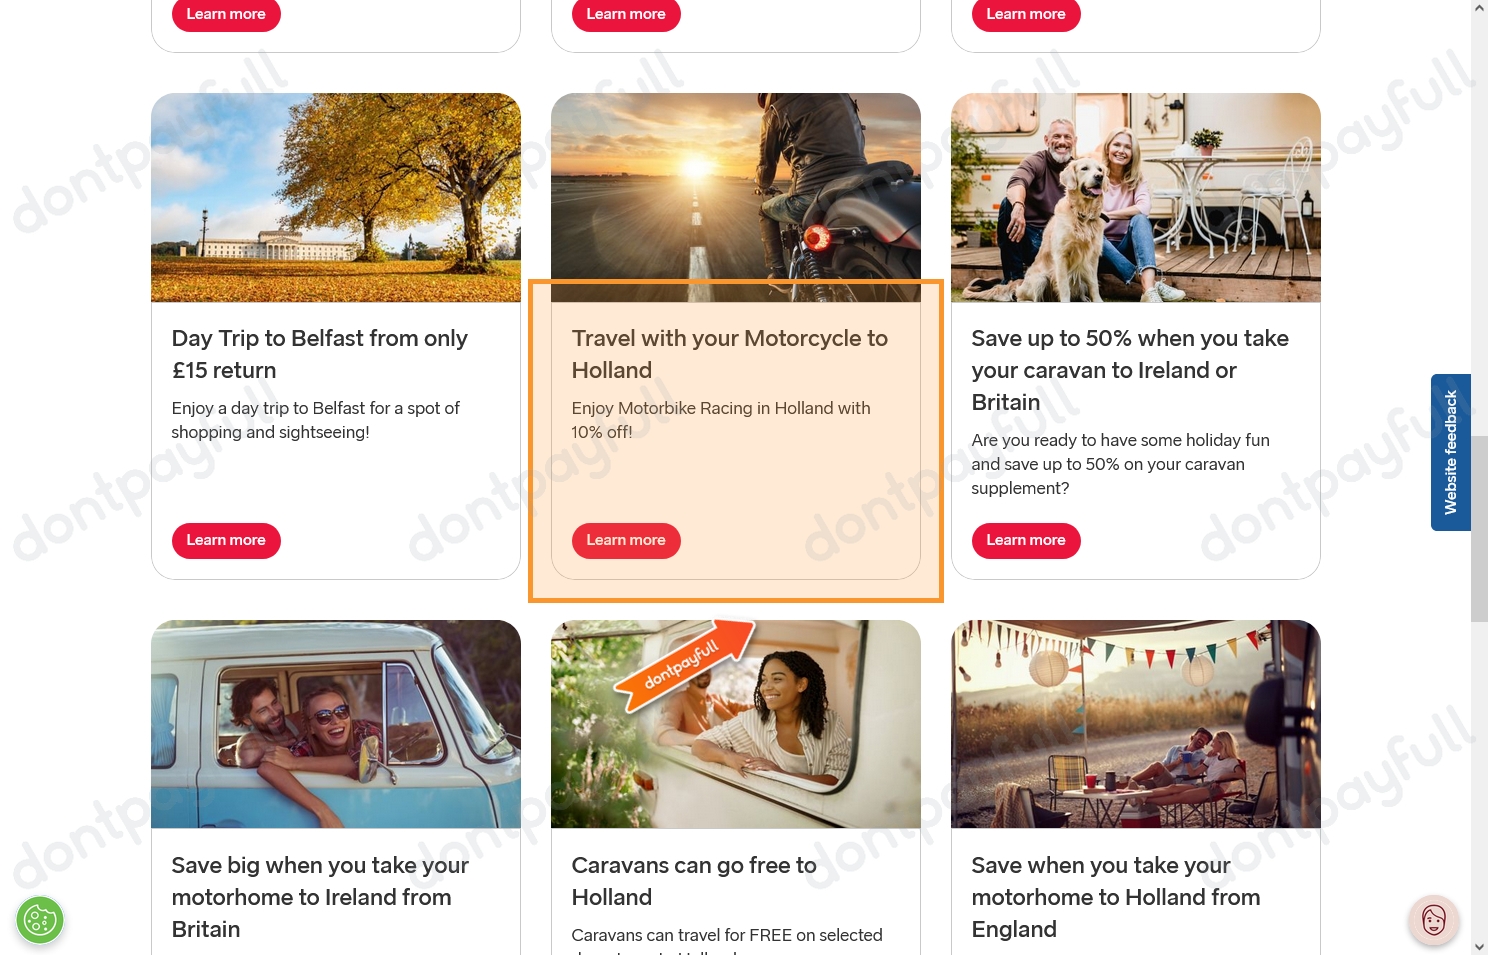The image size is (1488, 955).
Task: Open the couple with dog caravan image
Action: pos(1136,198)
